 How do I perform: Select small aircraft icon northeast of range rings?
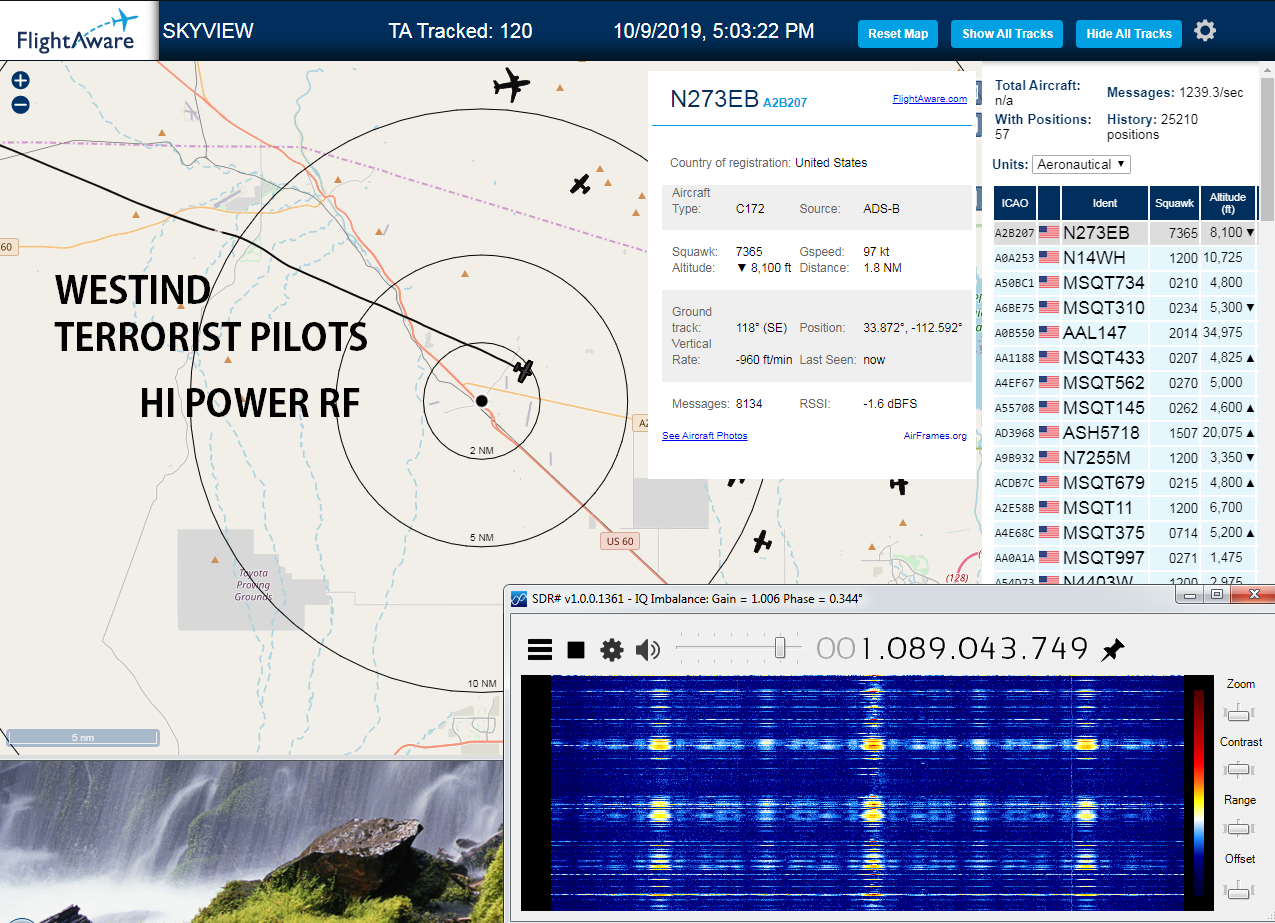580,184
